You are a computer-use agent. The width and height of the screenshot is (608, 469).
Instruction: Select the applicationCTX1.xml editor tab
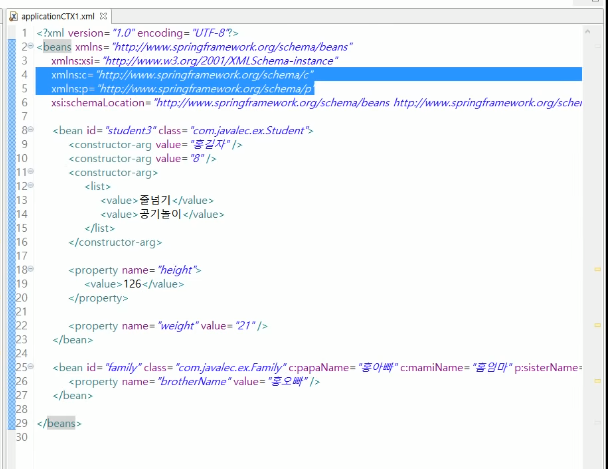[58, 16]
